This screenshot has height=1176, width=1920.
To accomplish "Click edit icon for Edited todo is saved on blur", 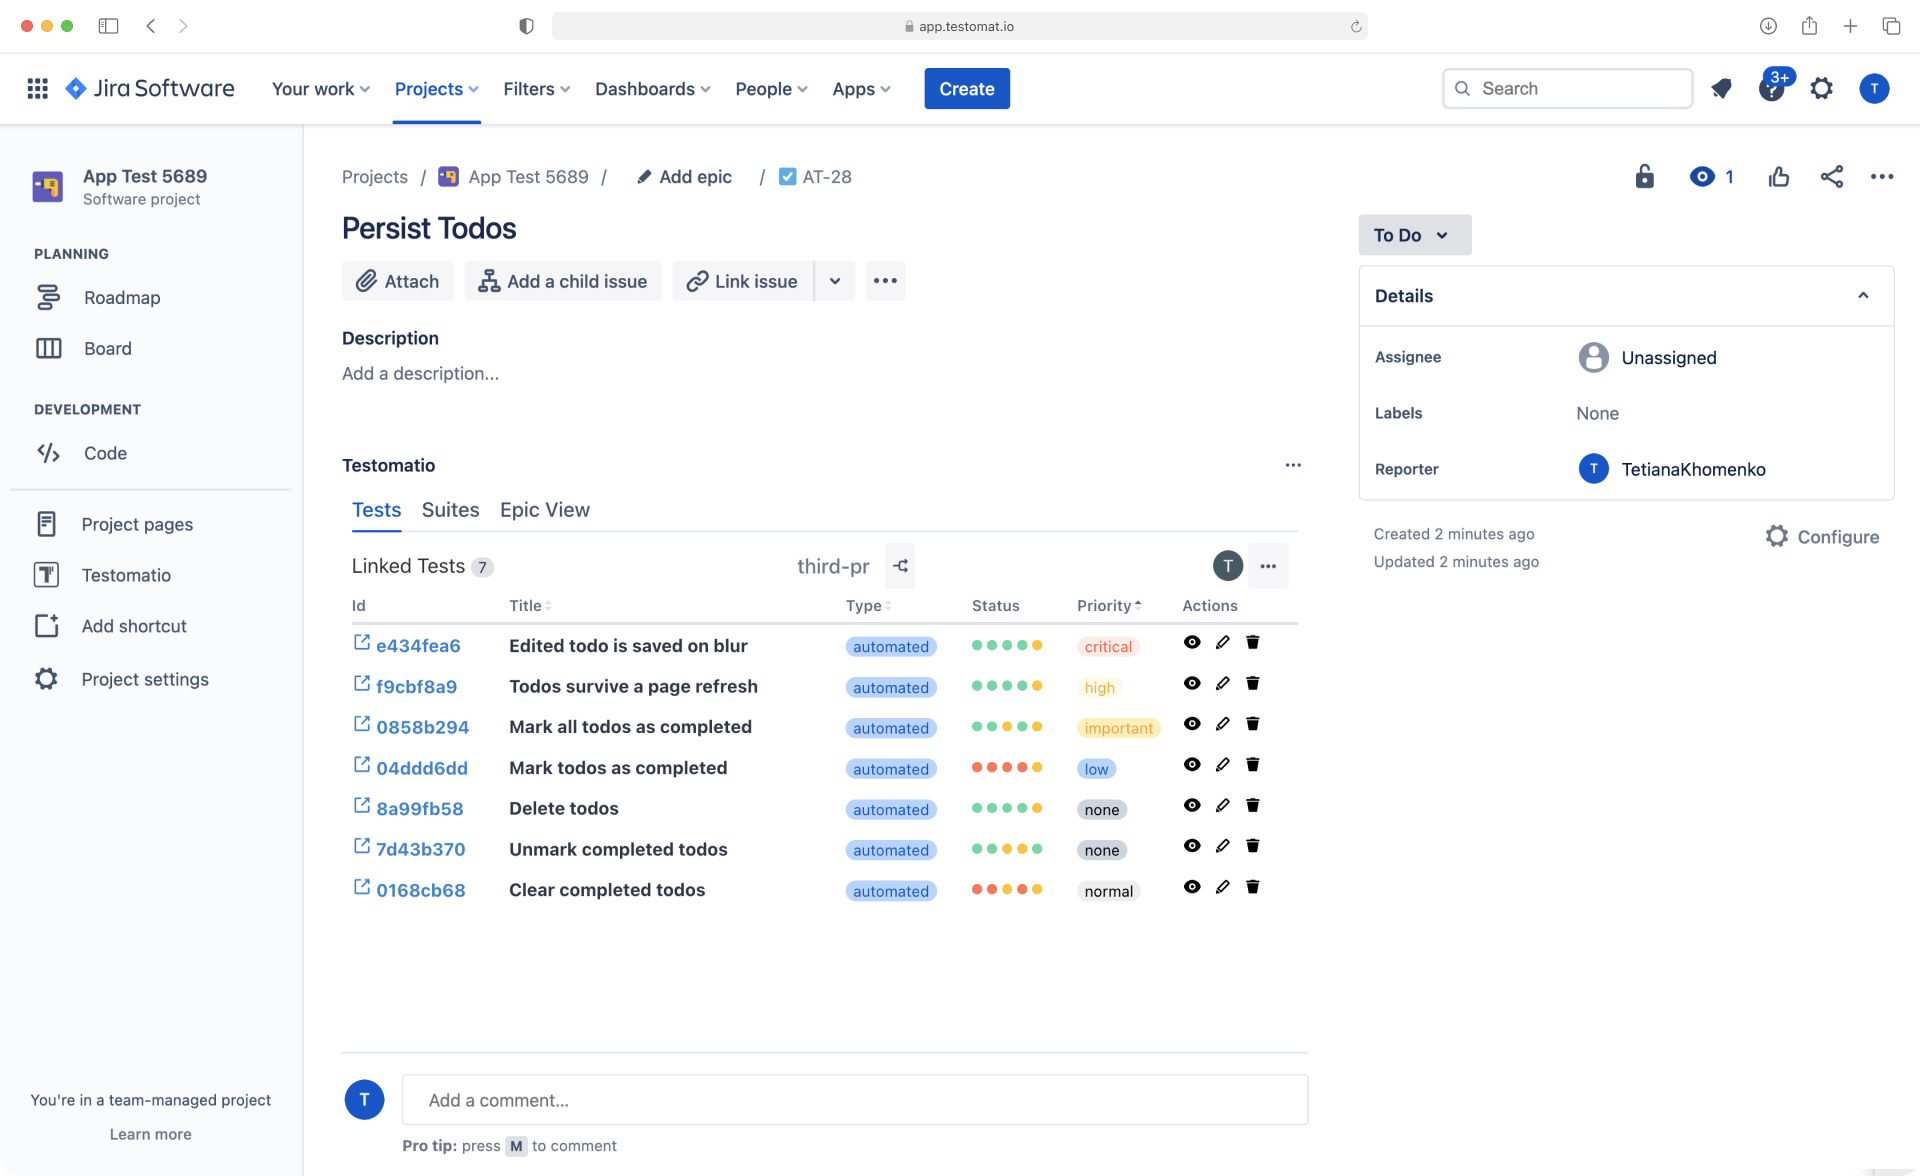I will click(1222, 643).
